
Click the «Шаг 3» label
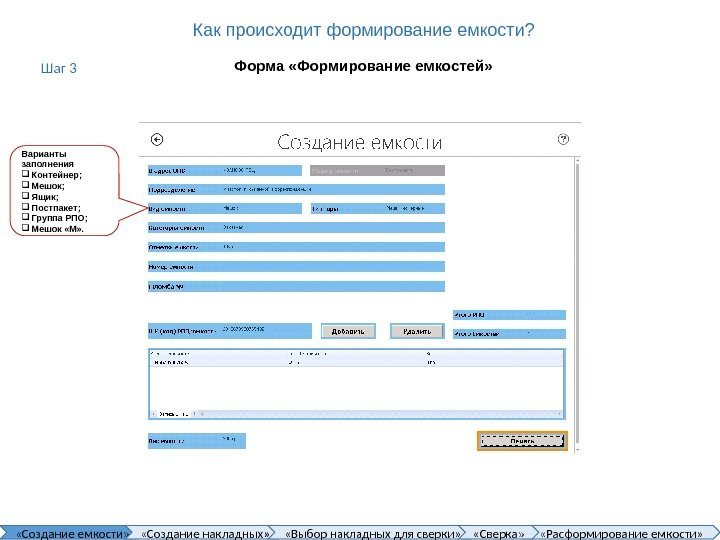coord(59,68)
